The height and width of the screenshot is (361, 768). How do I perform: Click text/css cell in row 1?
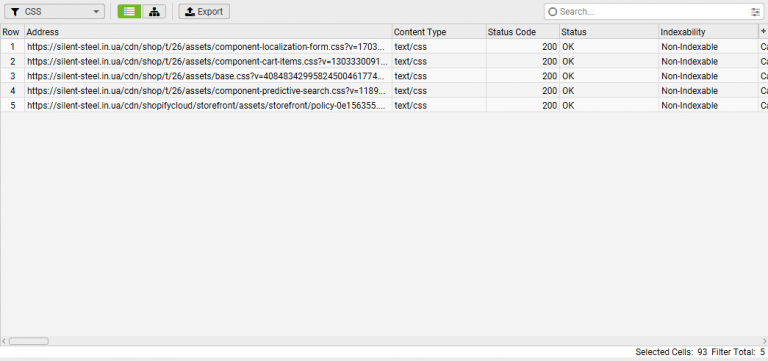pyautogui.click(x=439, y=47)
